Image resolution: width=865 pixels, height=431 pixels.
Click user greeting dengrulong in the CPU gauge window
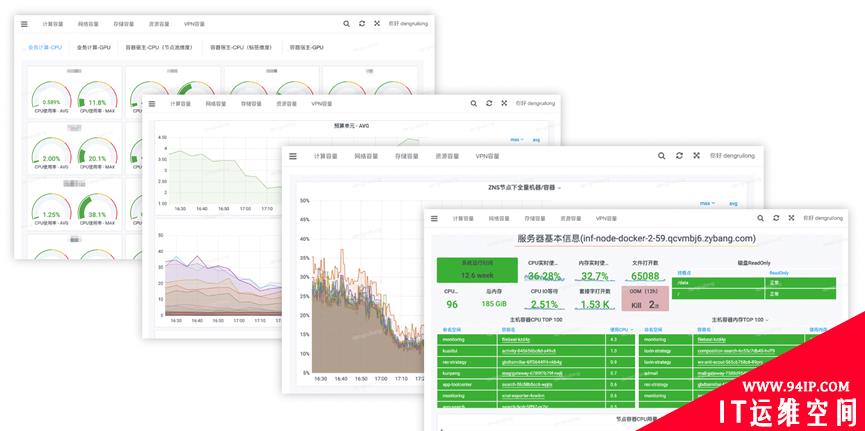click(x=408, y=24)
